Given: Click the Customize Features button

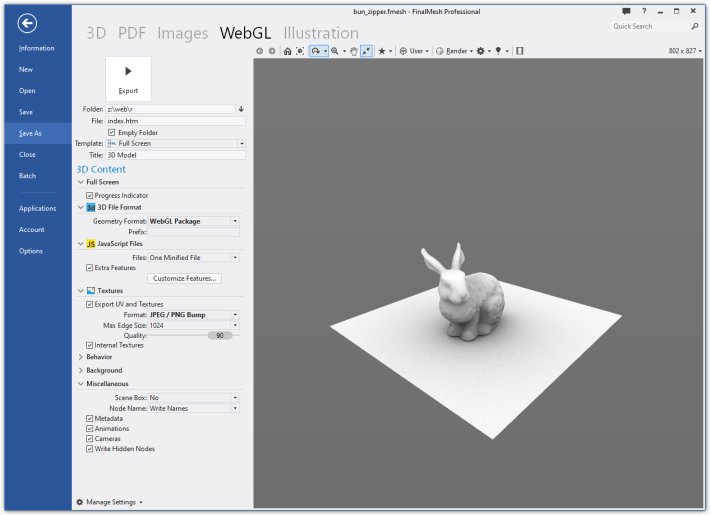Looking at the screenshot, I should (x=184, y=279).
